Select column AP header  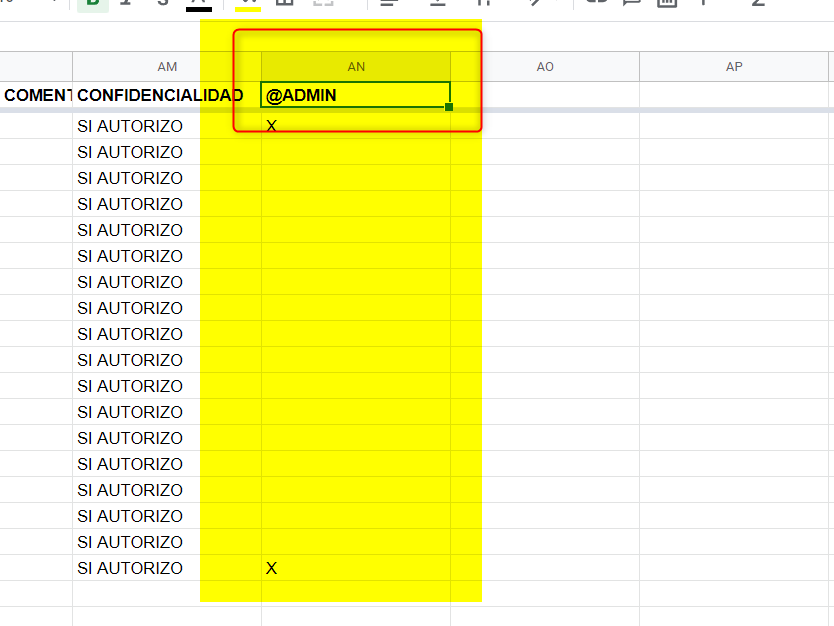click(x=734, y=67)
